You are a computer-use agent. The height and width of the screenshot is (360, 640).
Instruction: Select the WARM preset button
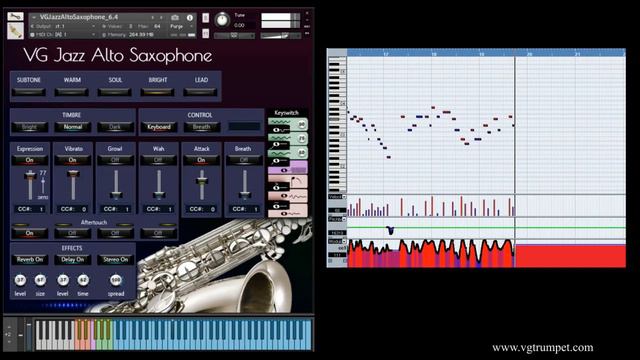72,92
